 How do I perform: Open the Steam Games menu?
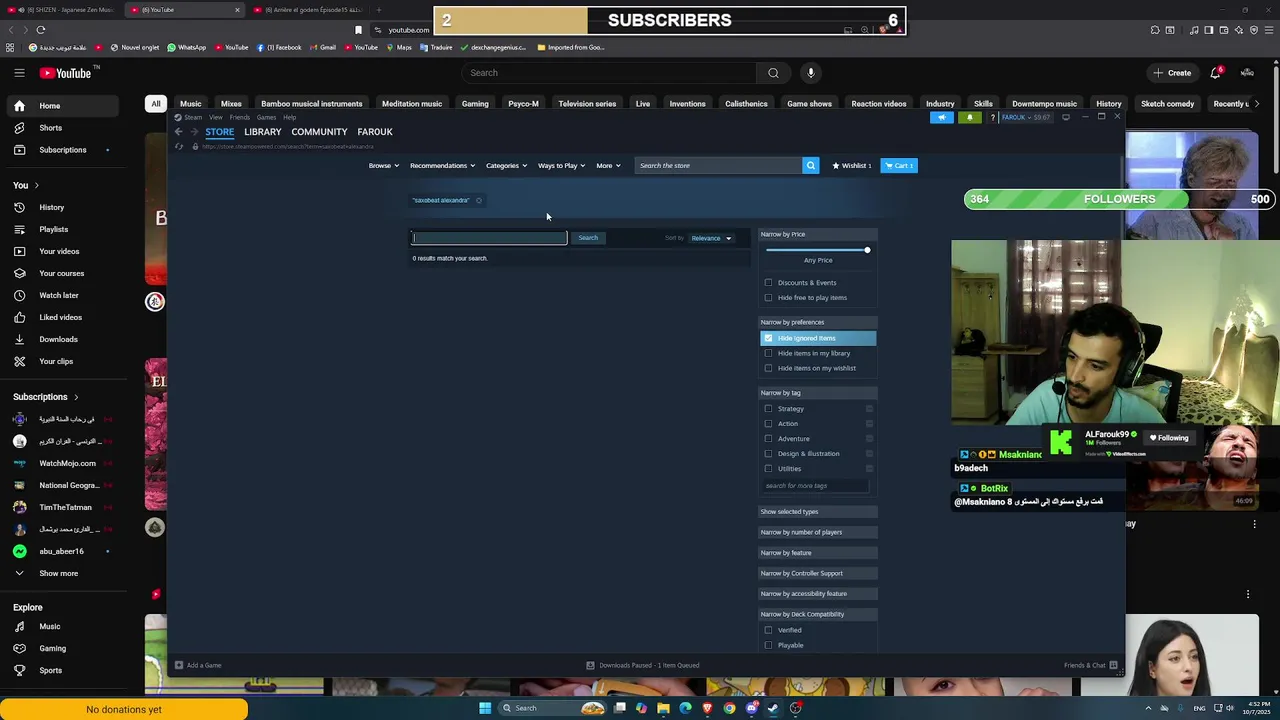click(266, 117)
